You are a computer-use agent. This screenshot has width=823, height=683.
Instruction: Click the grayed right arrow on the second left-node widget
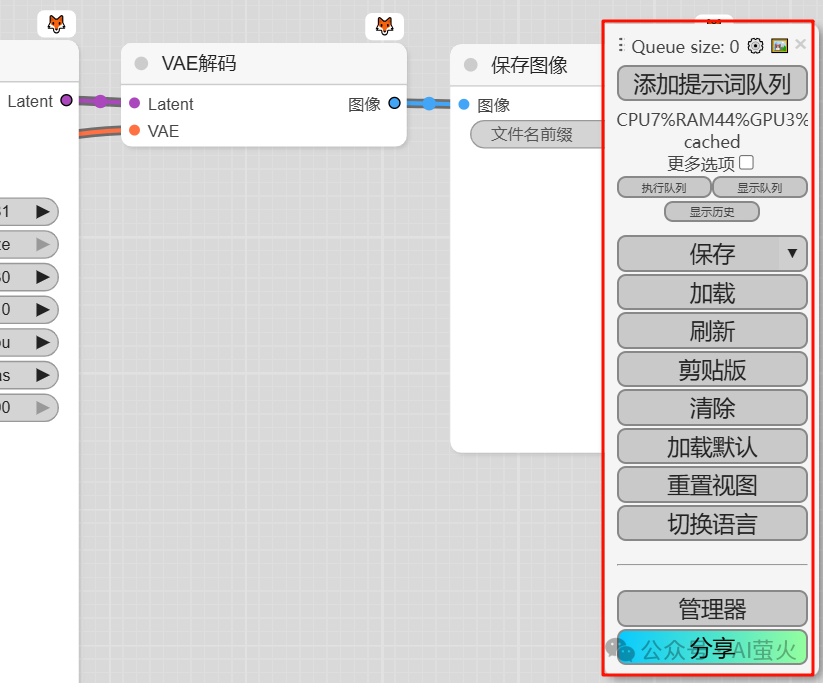43,244
